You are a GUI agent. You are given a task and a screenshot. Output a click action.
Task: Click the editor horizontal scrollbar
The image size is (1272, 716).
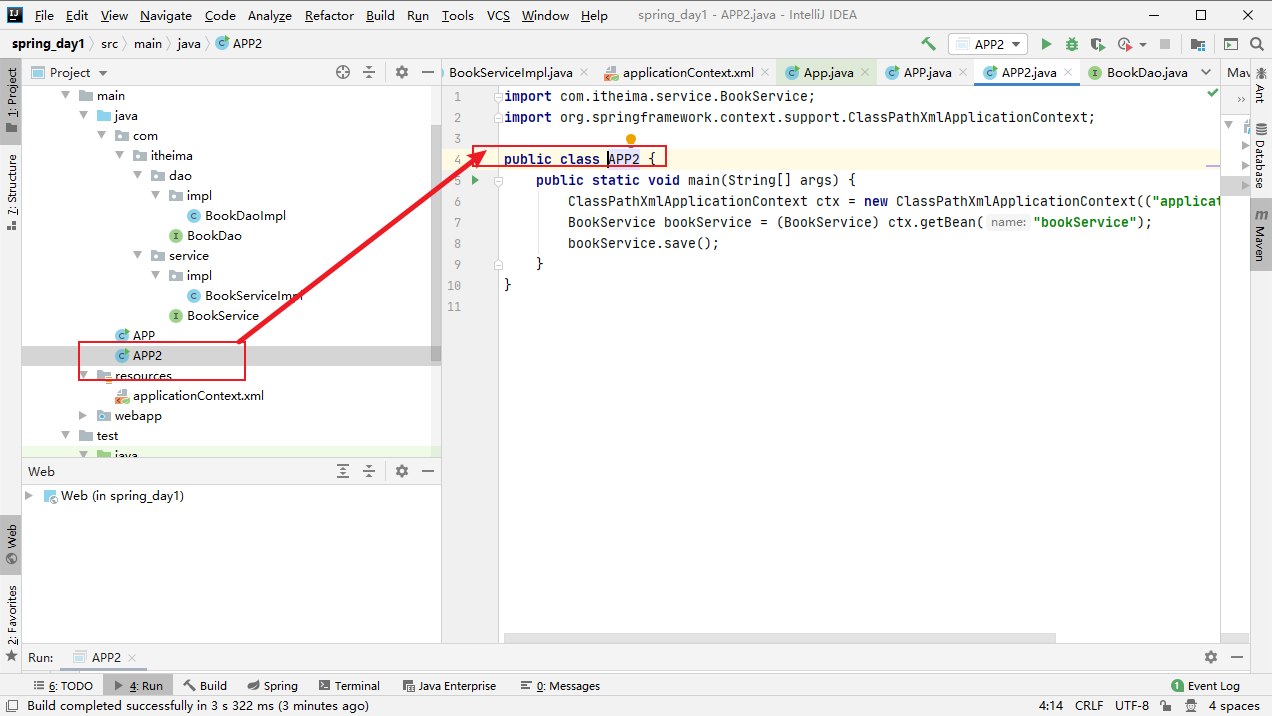coord(779,637)
